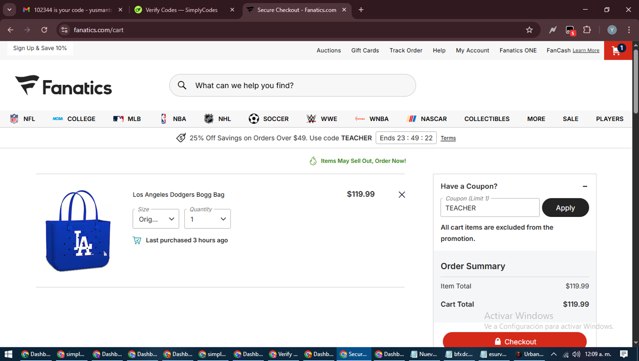Collapse the Have a Coupon section

point(585,186)
